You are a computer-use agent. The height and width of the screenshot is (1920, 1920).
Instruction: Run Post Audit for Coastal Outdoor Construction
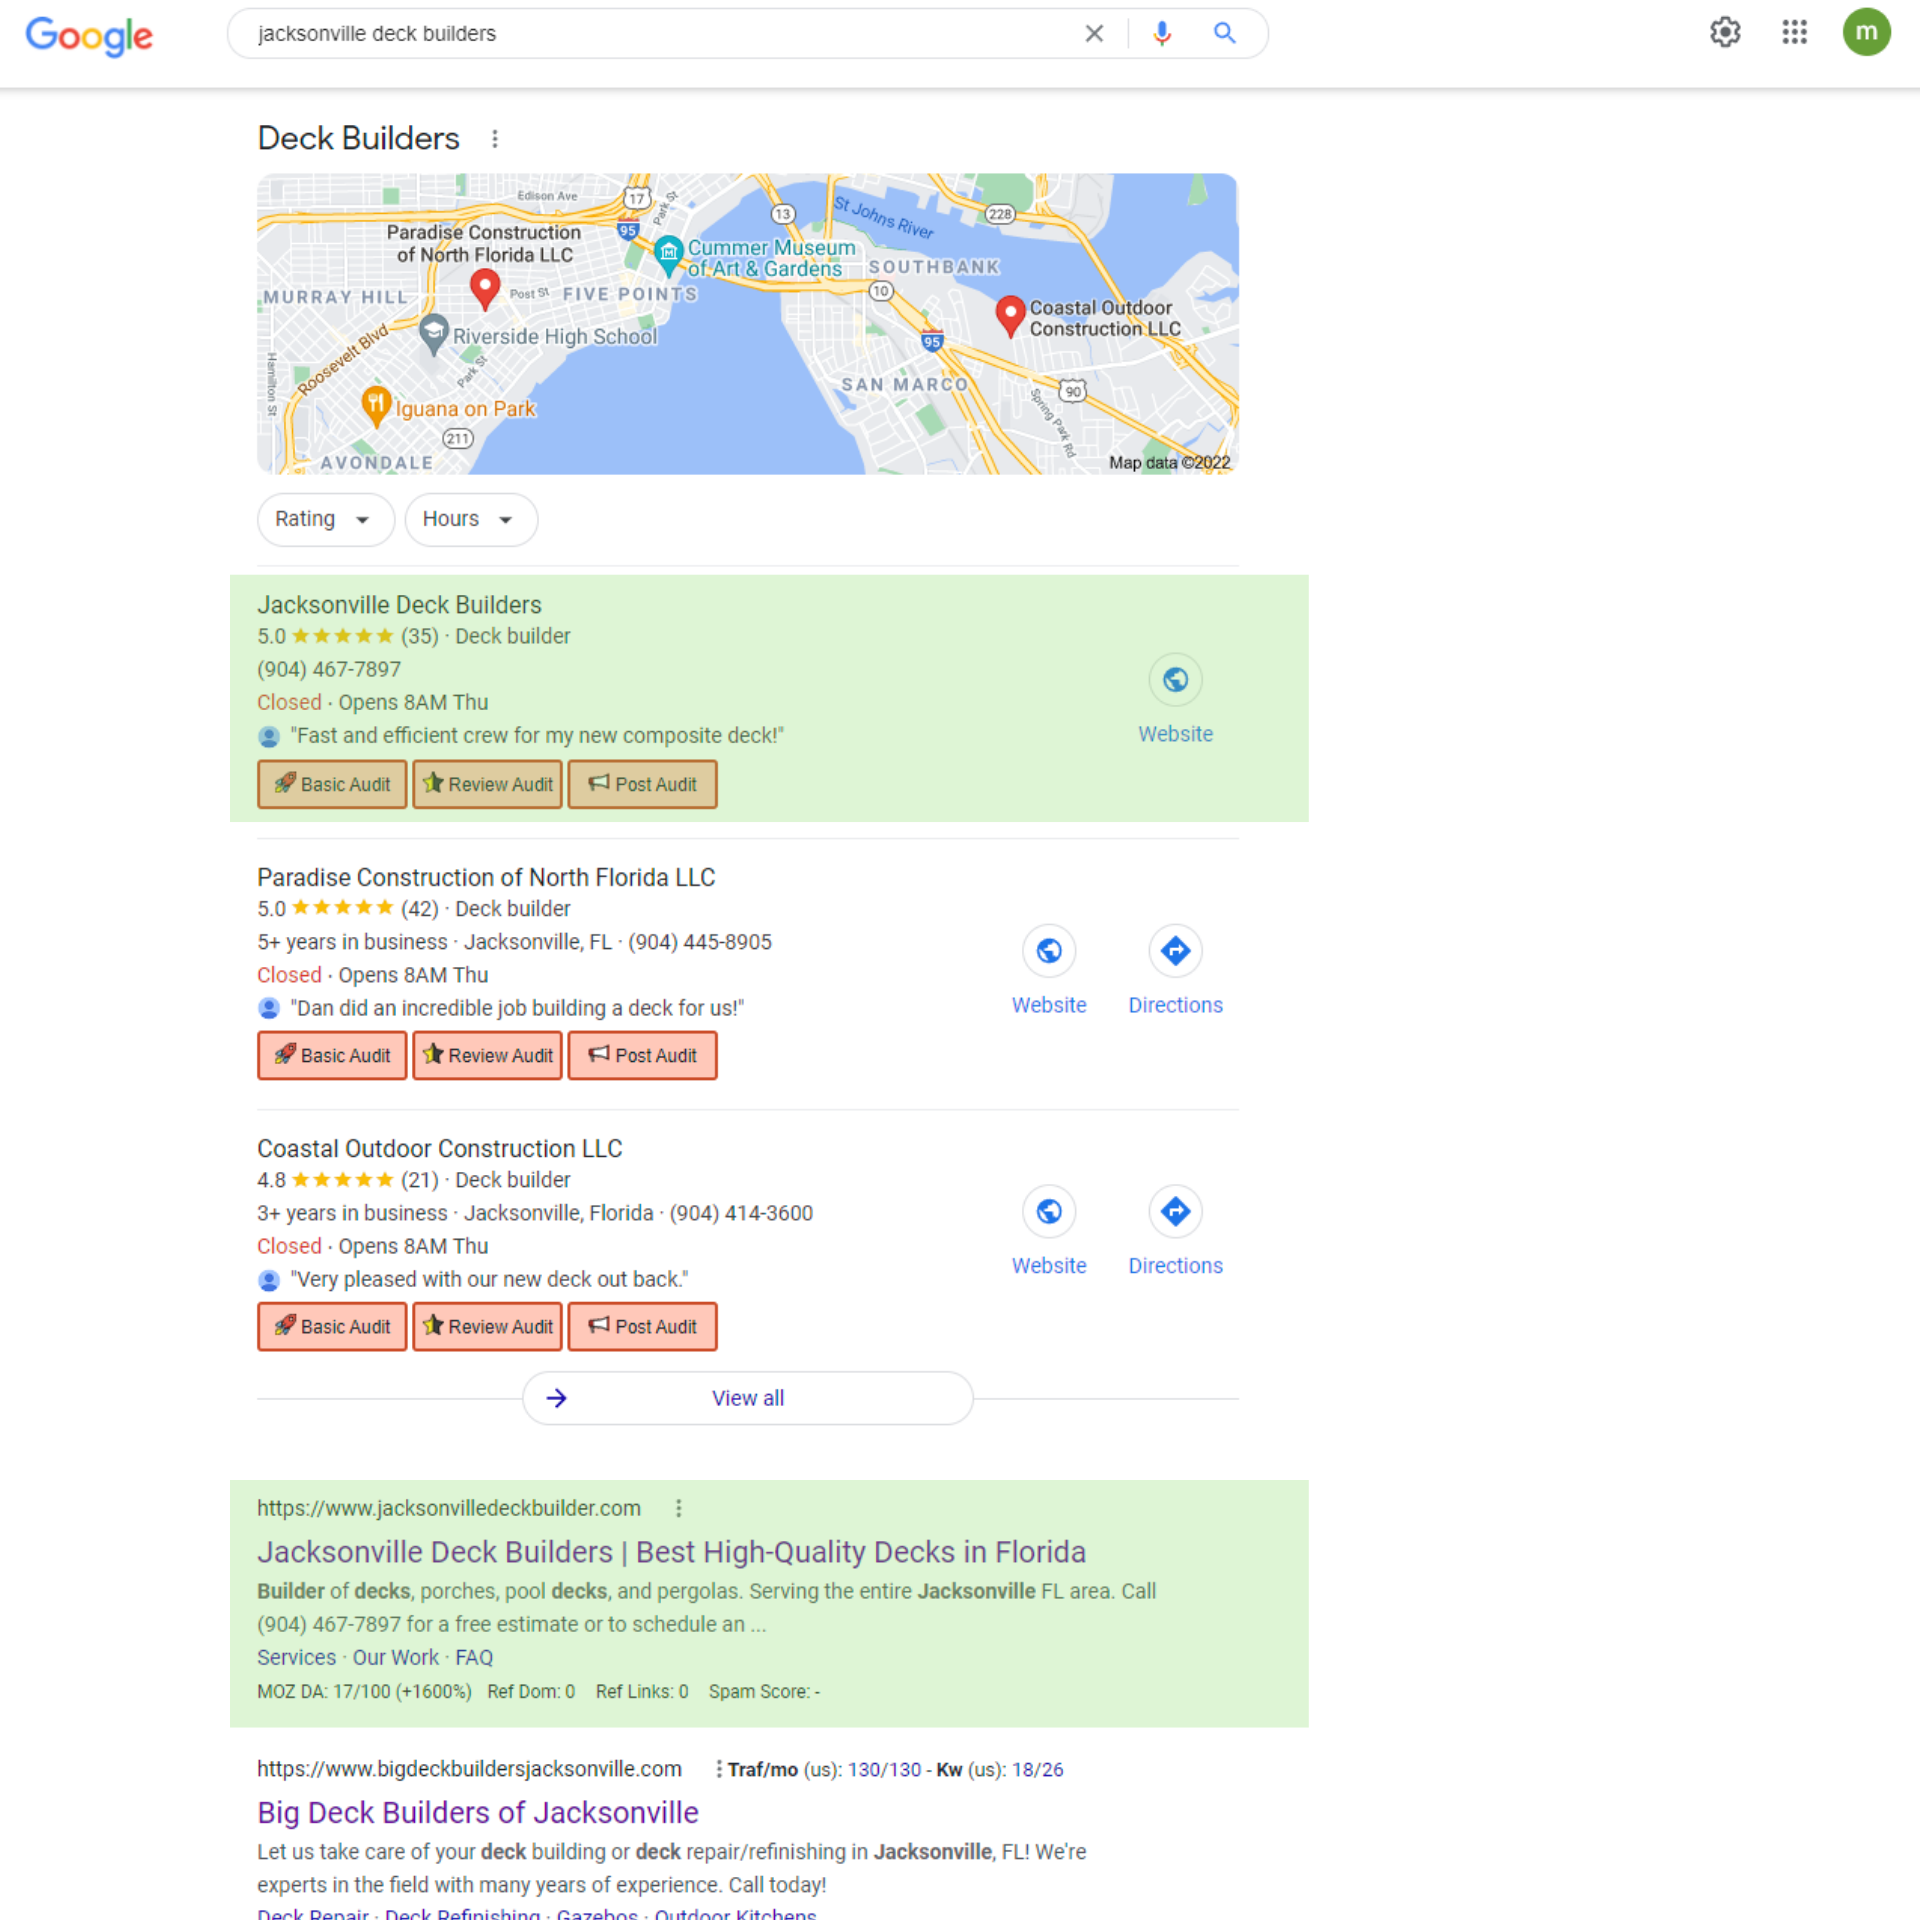click(x=642, y=1326)
